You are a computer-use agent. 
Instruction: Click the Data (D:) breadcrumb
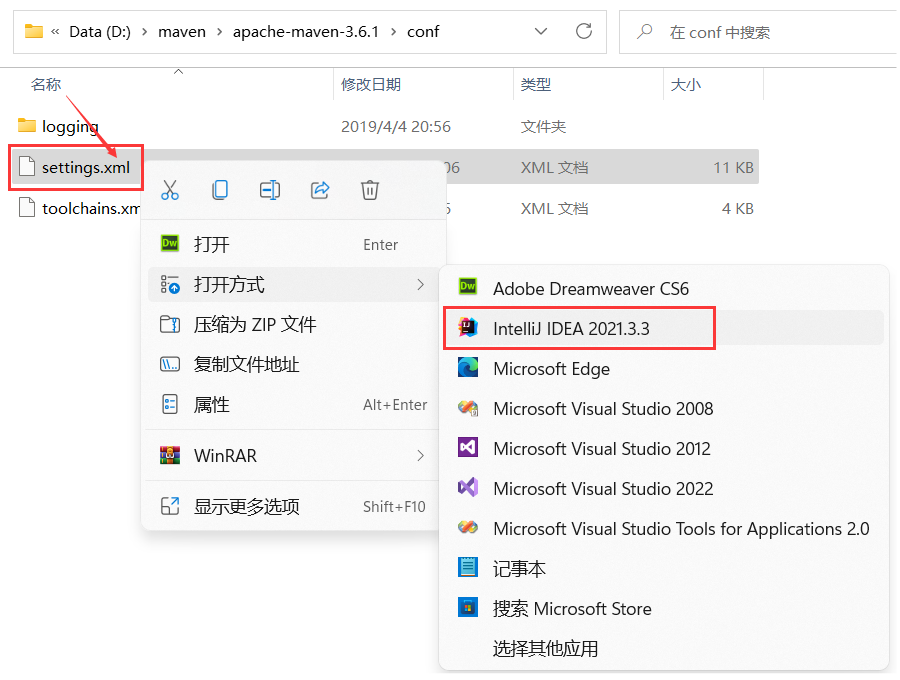(100, 32)
